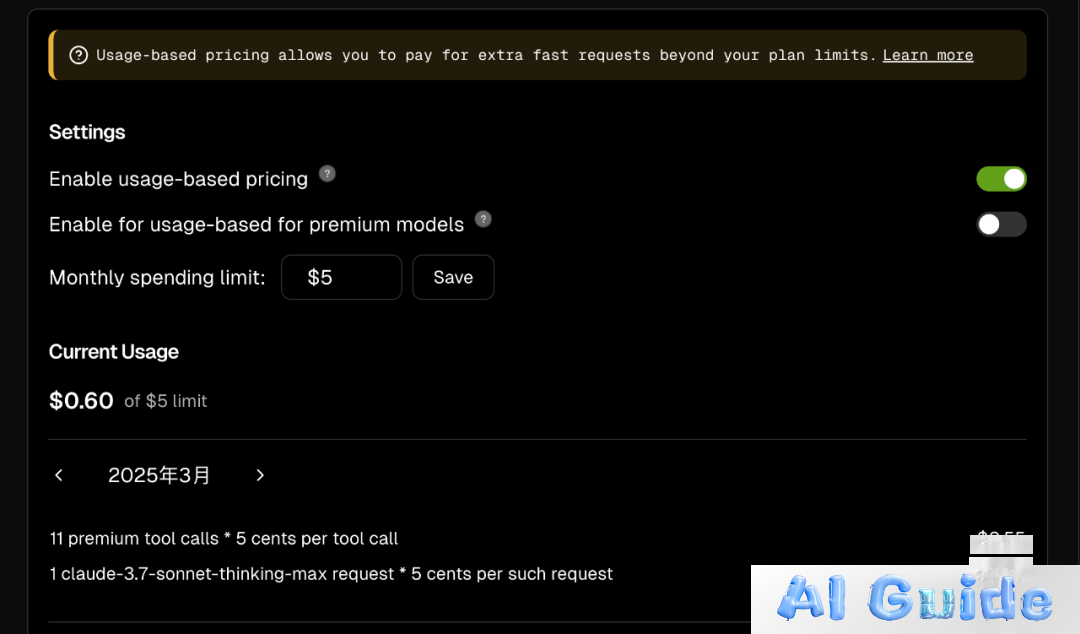Save the monthly spending limit
Image resolution: width=1080 pixels, height=634 pixels.
(x=453, y=277)
